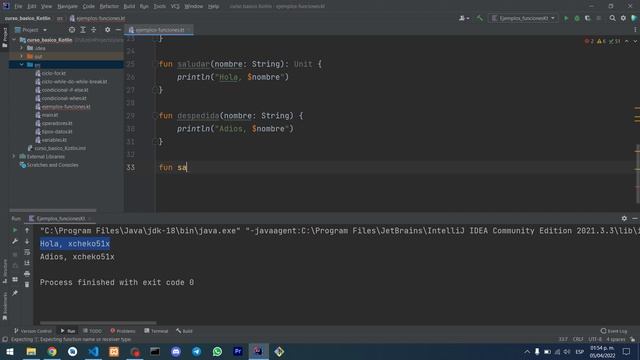Build project with the green hammer icon

pos(480,18)
